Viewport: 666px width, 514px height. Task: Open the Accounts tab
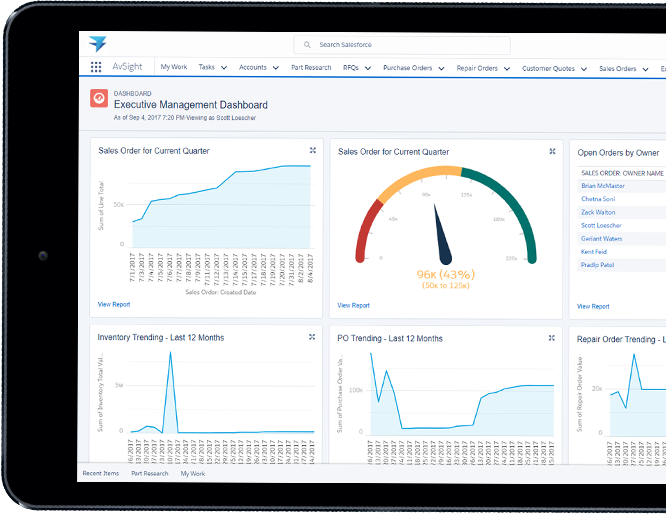pos(253,67)
